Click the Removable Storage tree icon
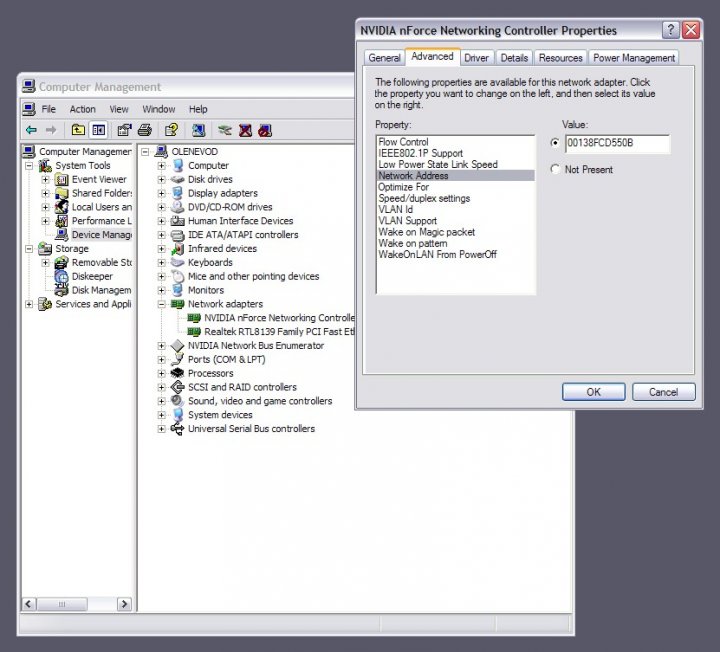The image size is (720, 652). click(62, 263)
